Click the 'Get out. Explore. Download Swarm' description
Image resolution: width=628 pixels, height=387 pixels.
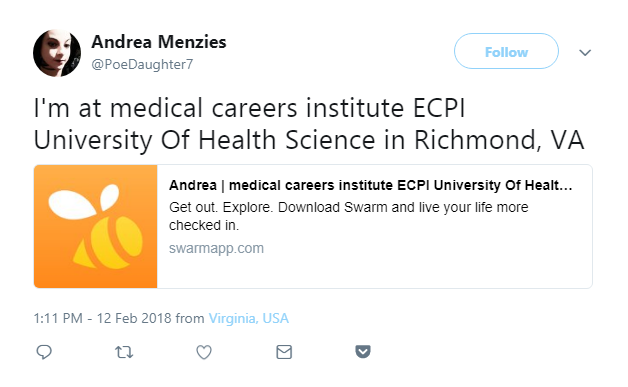click(x=348, y=216)
